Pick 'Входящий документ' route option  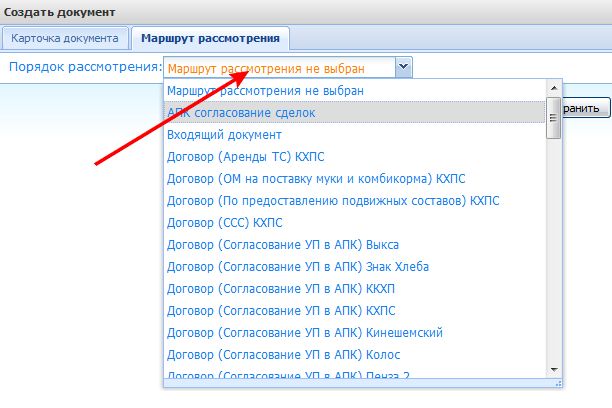tap(224, 135)
